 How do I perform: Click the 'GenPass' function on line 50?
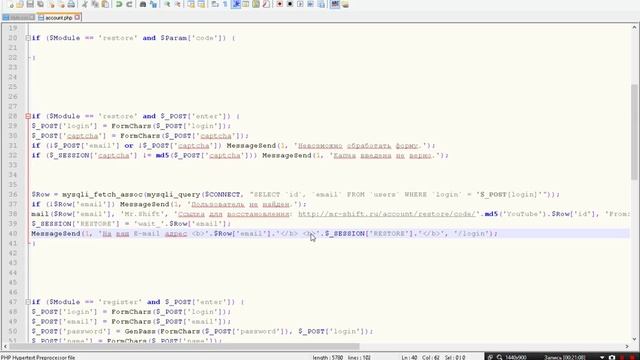click(140, 331)
